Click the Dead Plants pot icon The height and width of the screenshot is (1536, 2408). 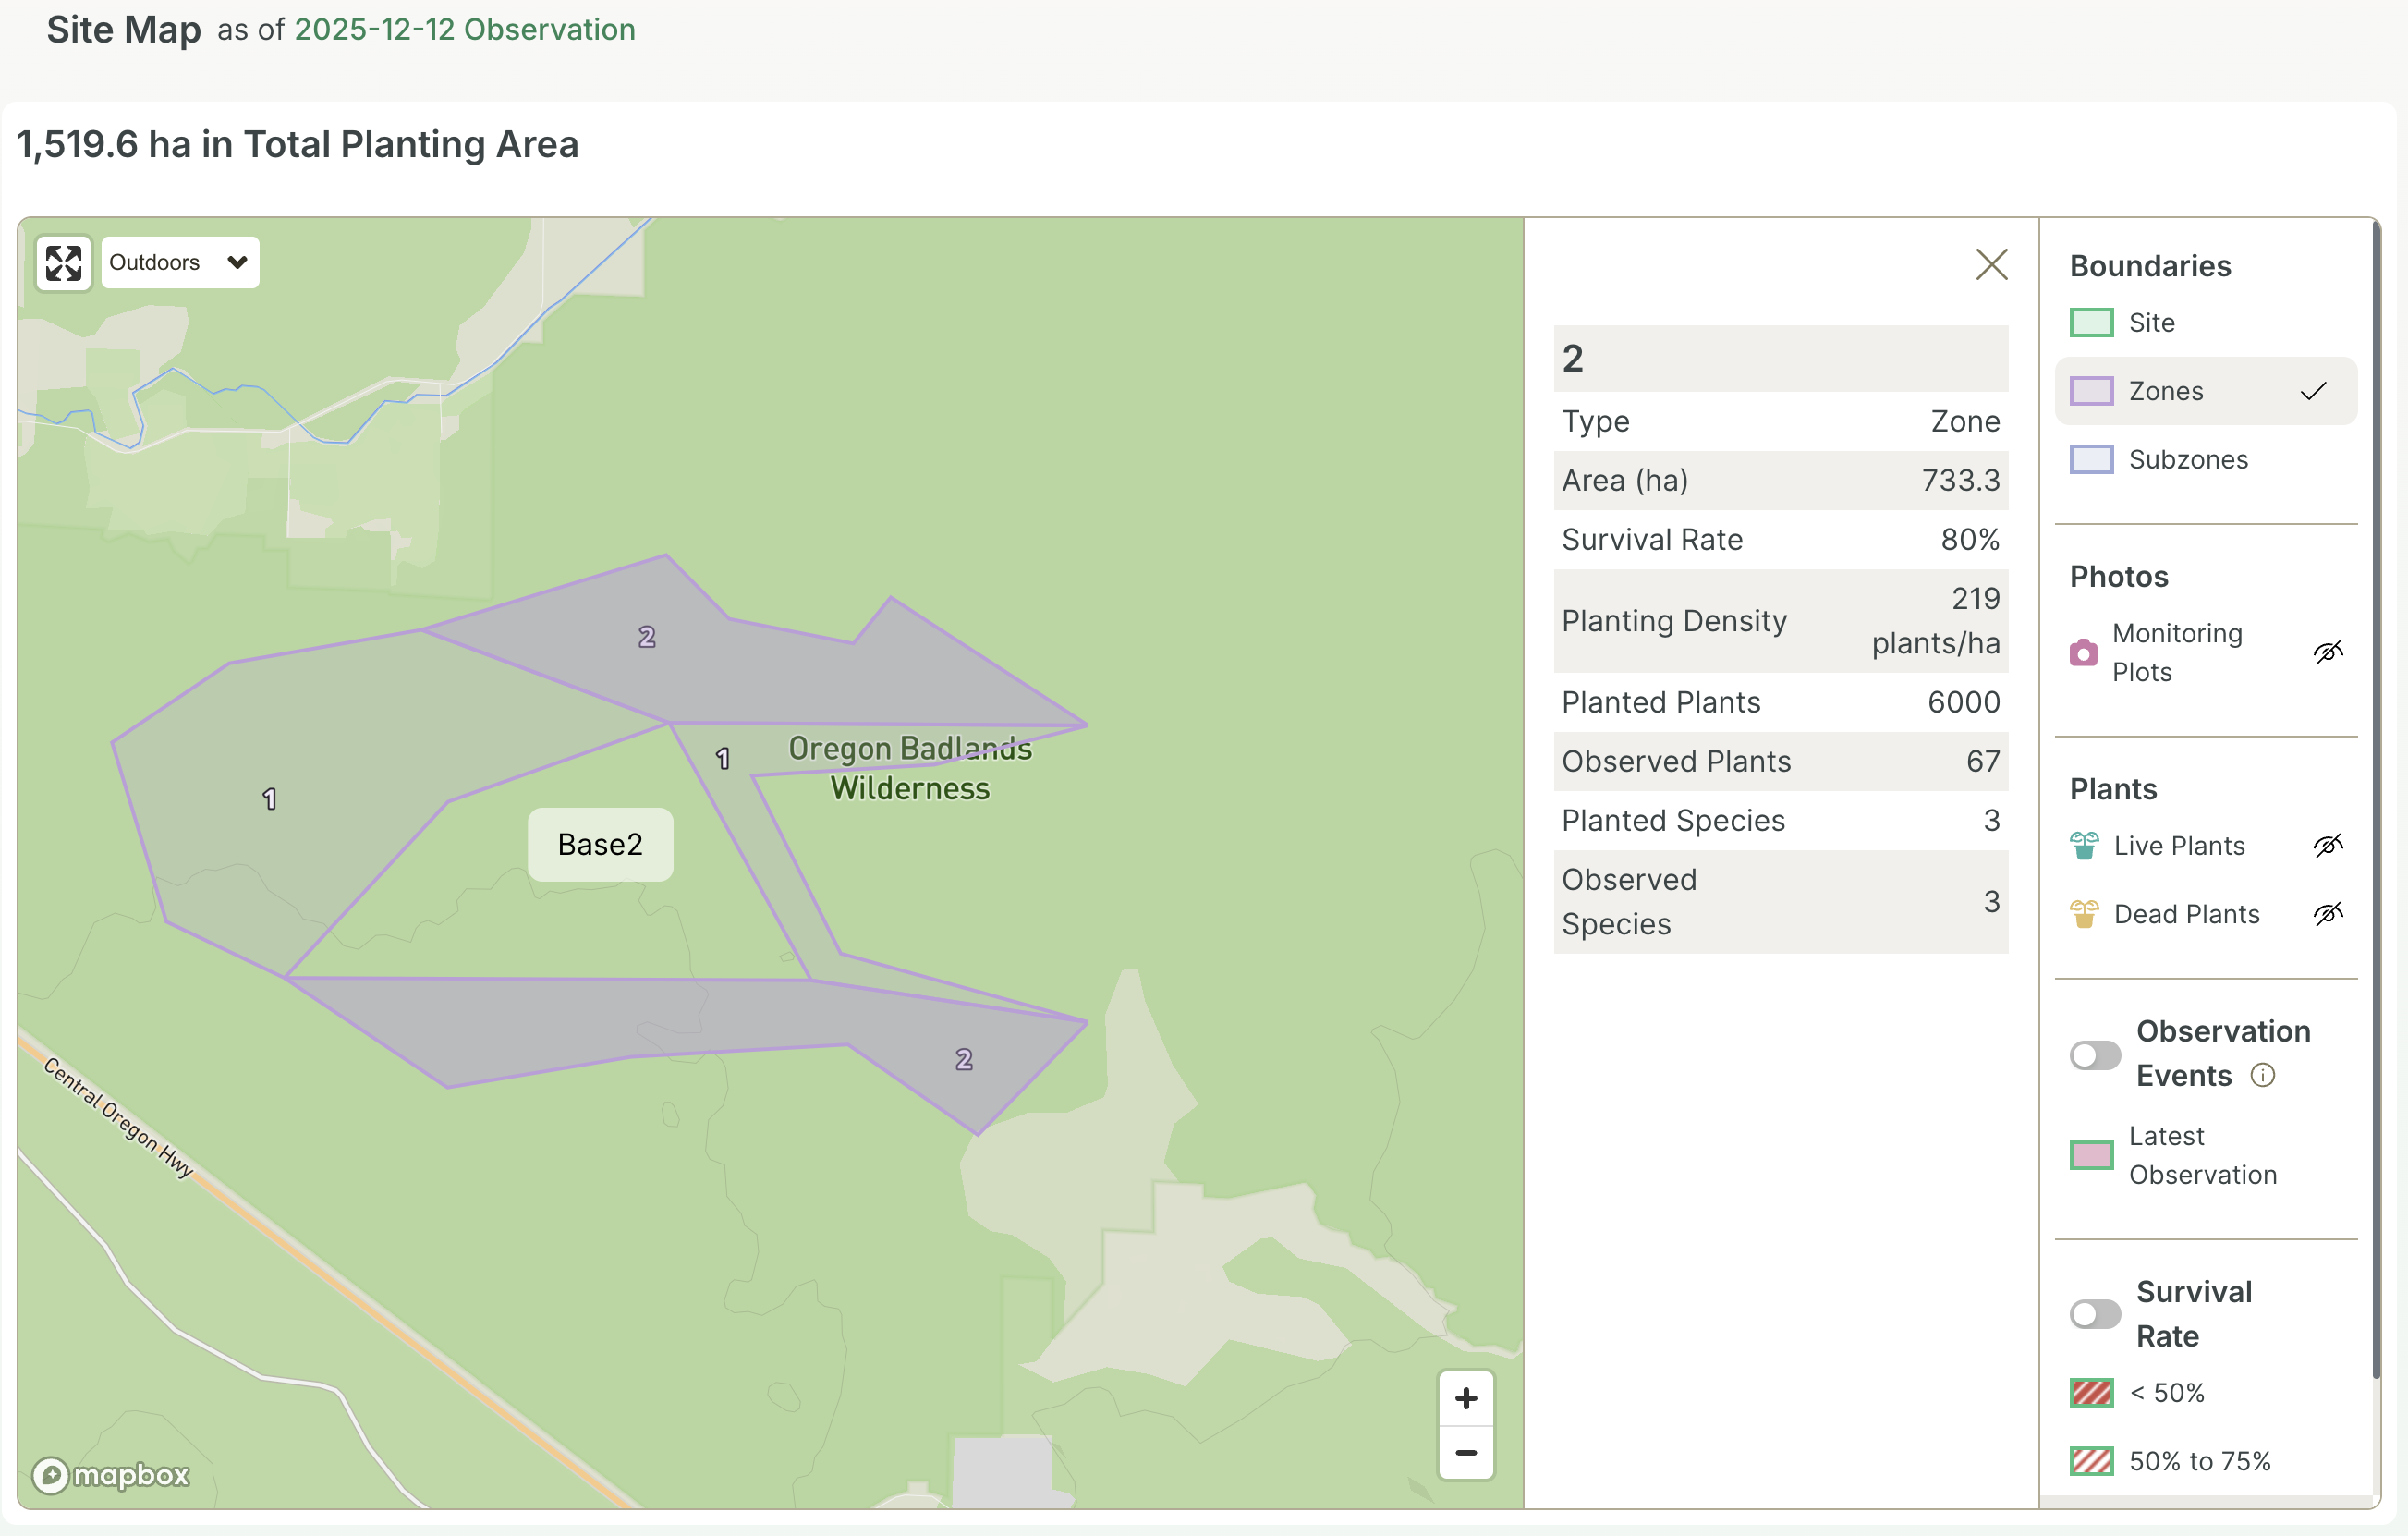click(x=2084, y=914)
